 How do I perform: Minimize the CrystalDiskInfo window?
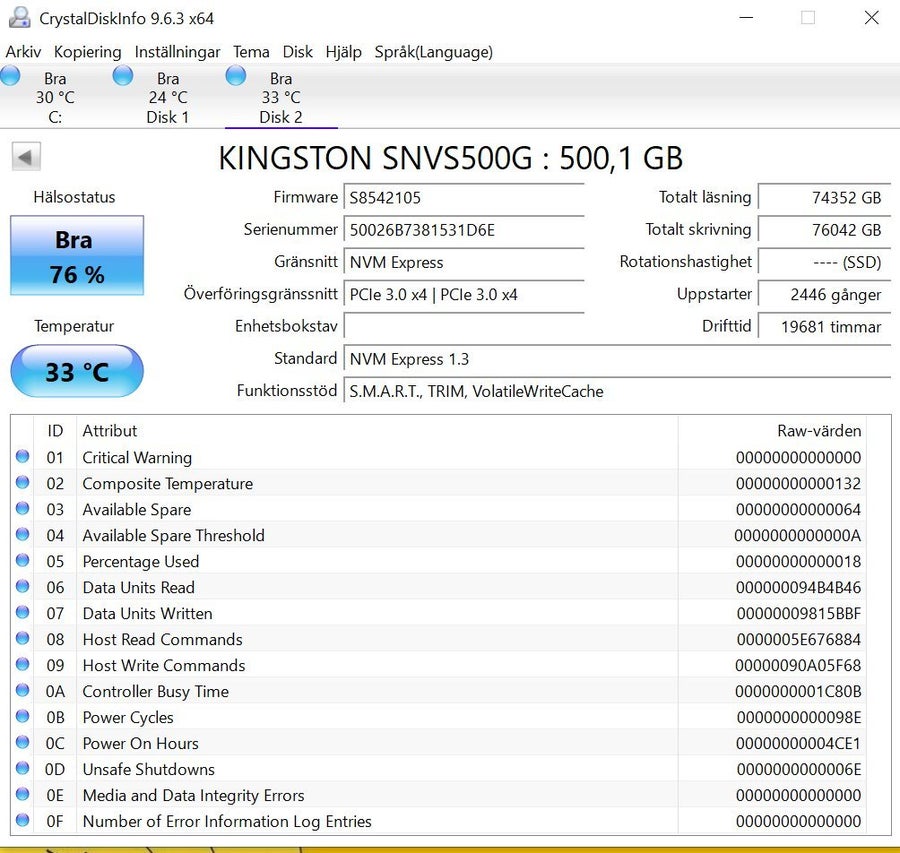coord(746,18)
